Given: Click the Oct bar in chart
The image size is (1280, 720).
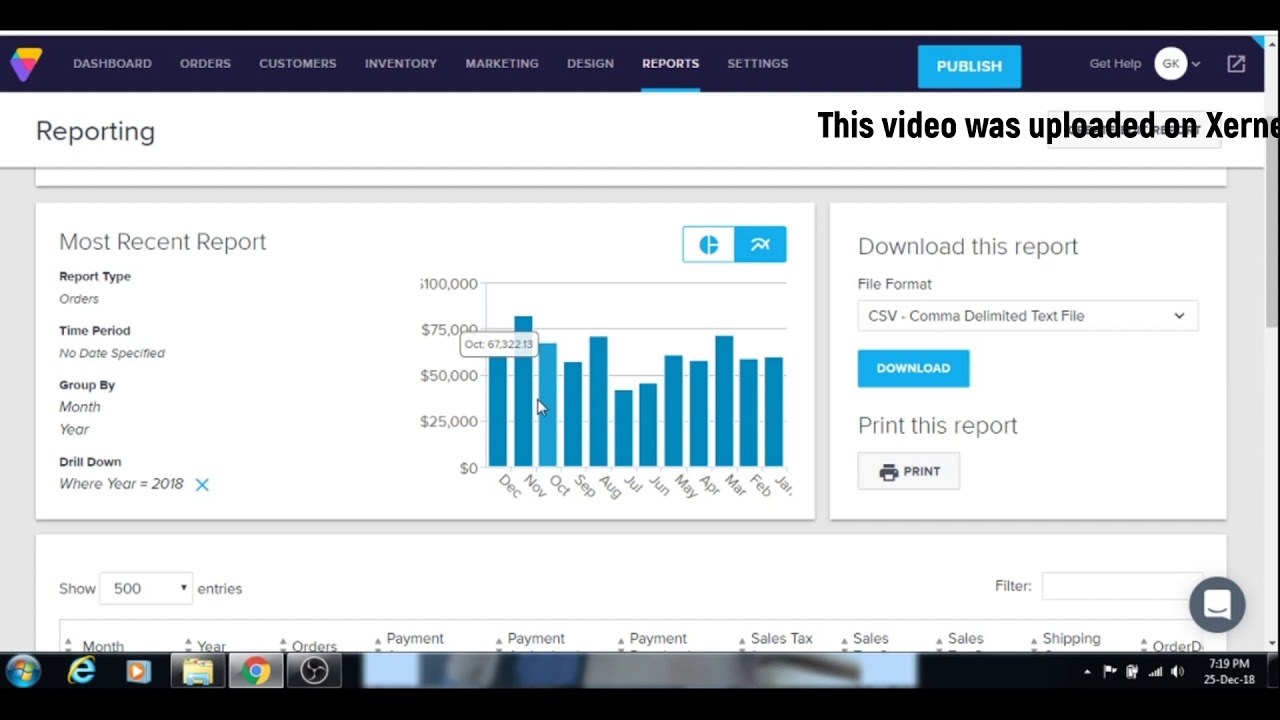Looking at the screenshot, I should 548,405.
